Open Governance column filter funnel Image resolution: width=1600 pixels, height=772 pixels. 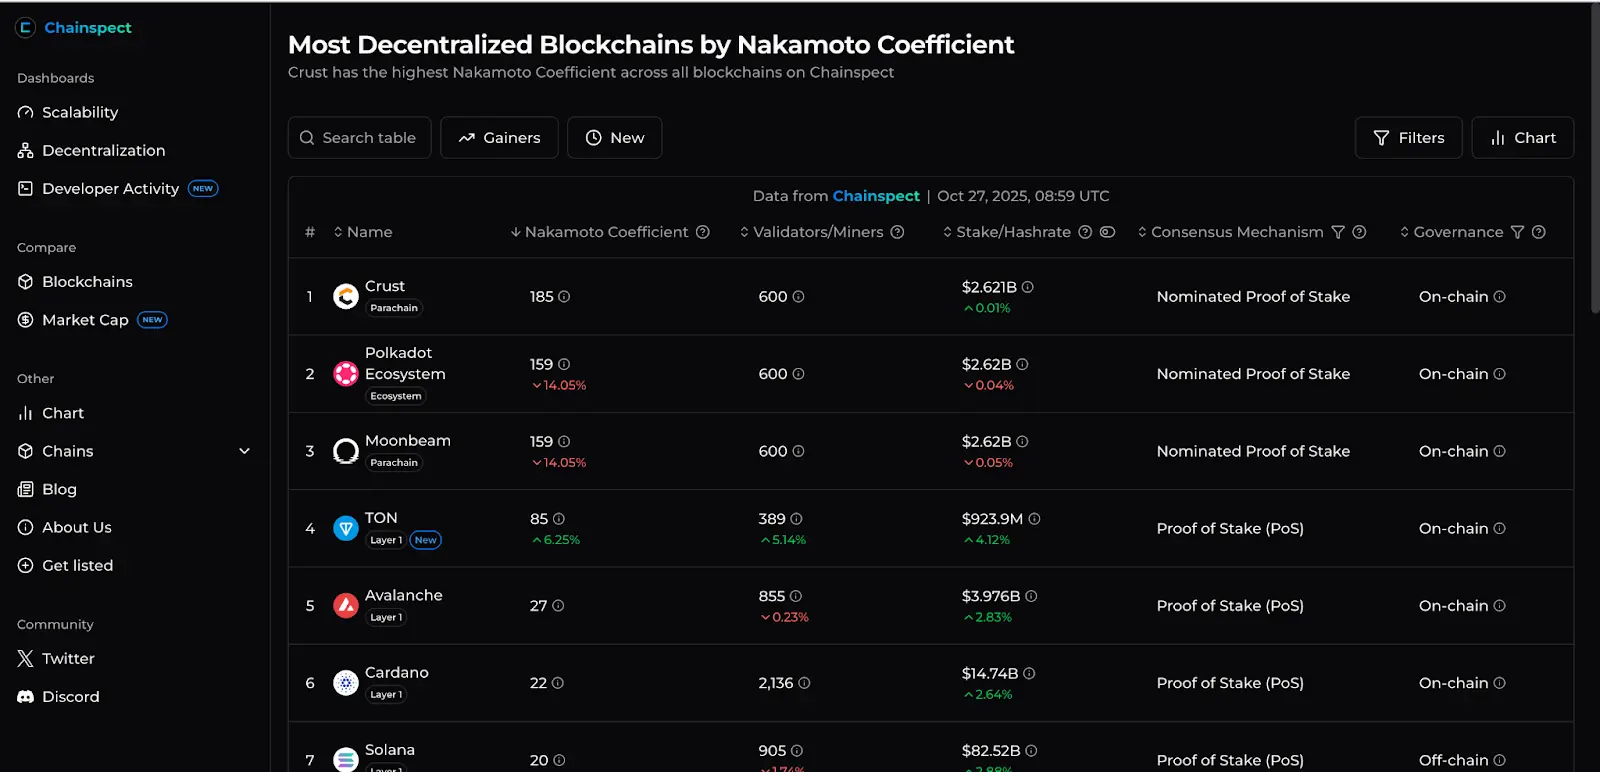click(x=1517, y=232)
